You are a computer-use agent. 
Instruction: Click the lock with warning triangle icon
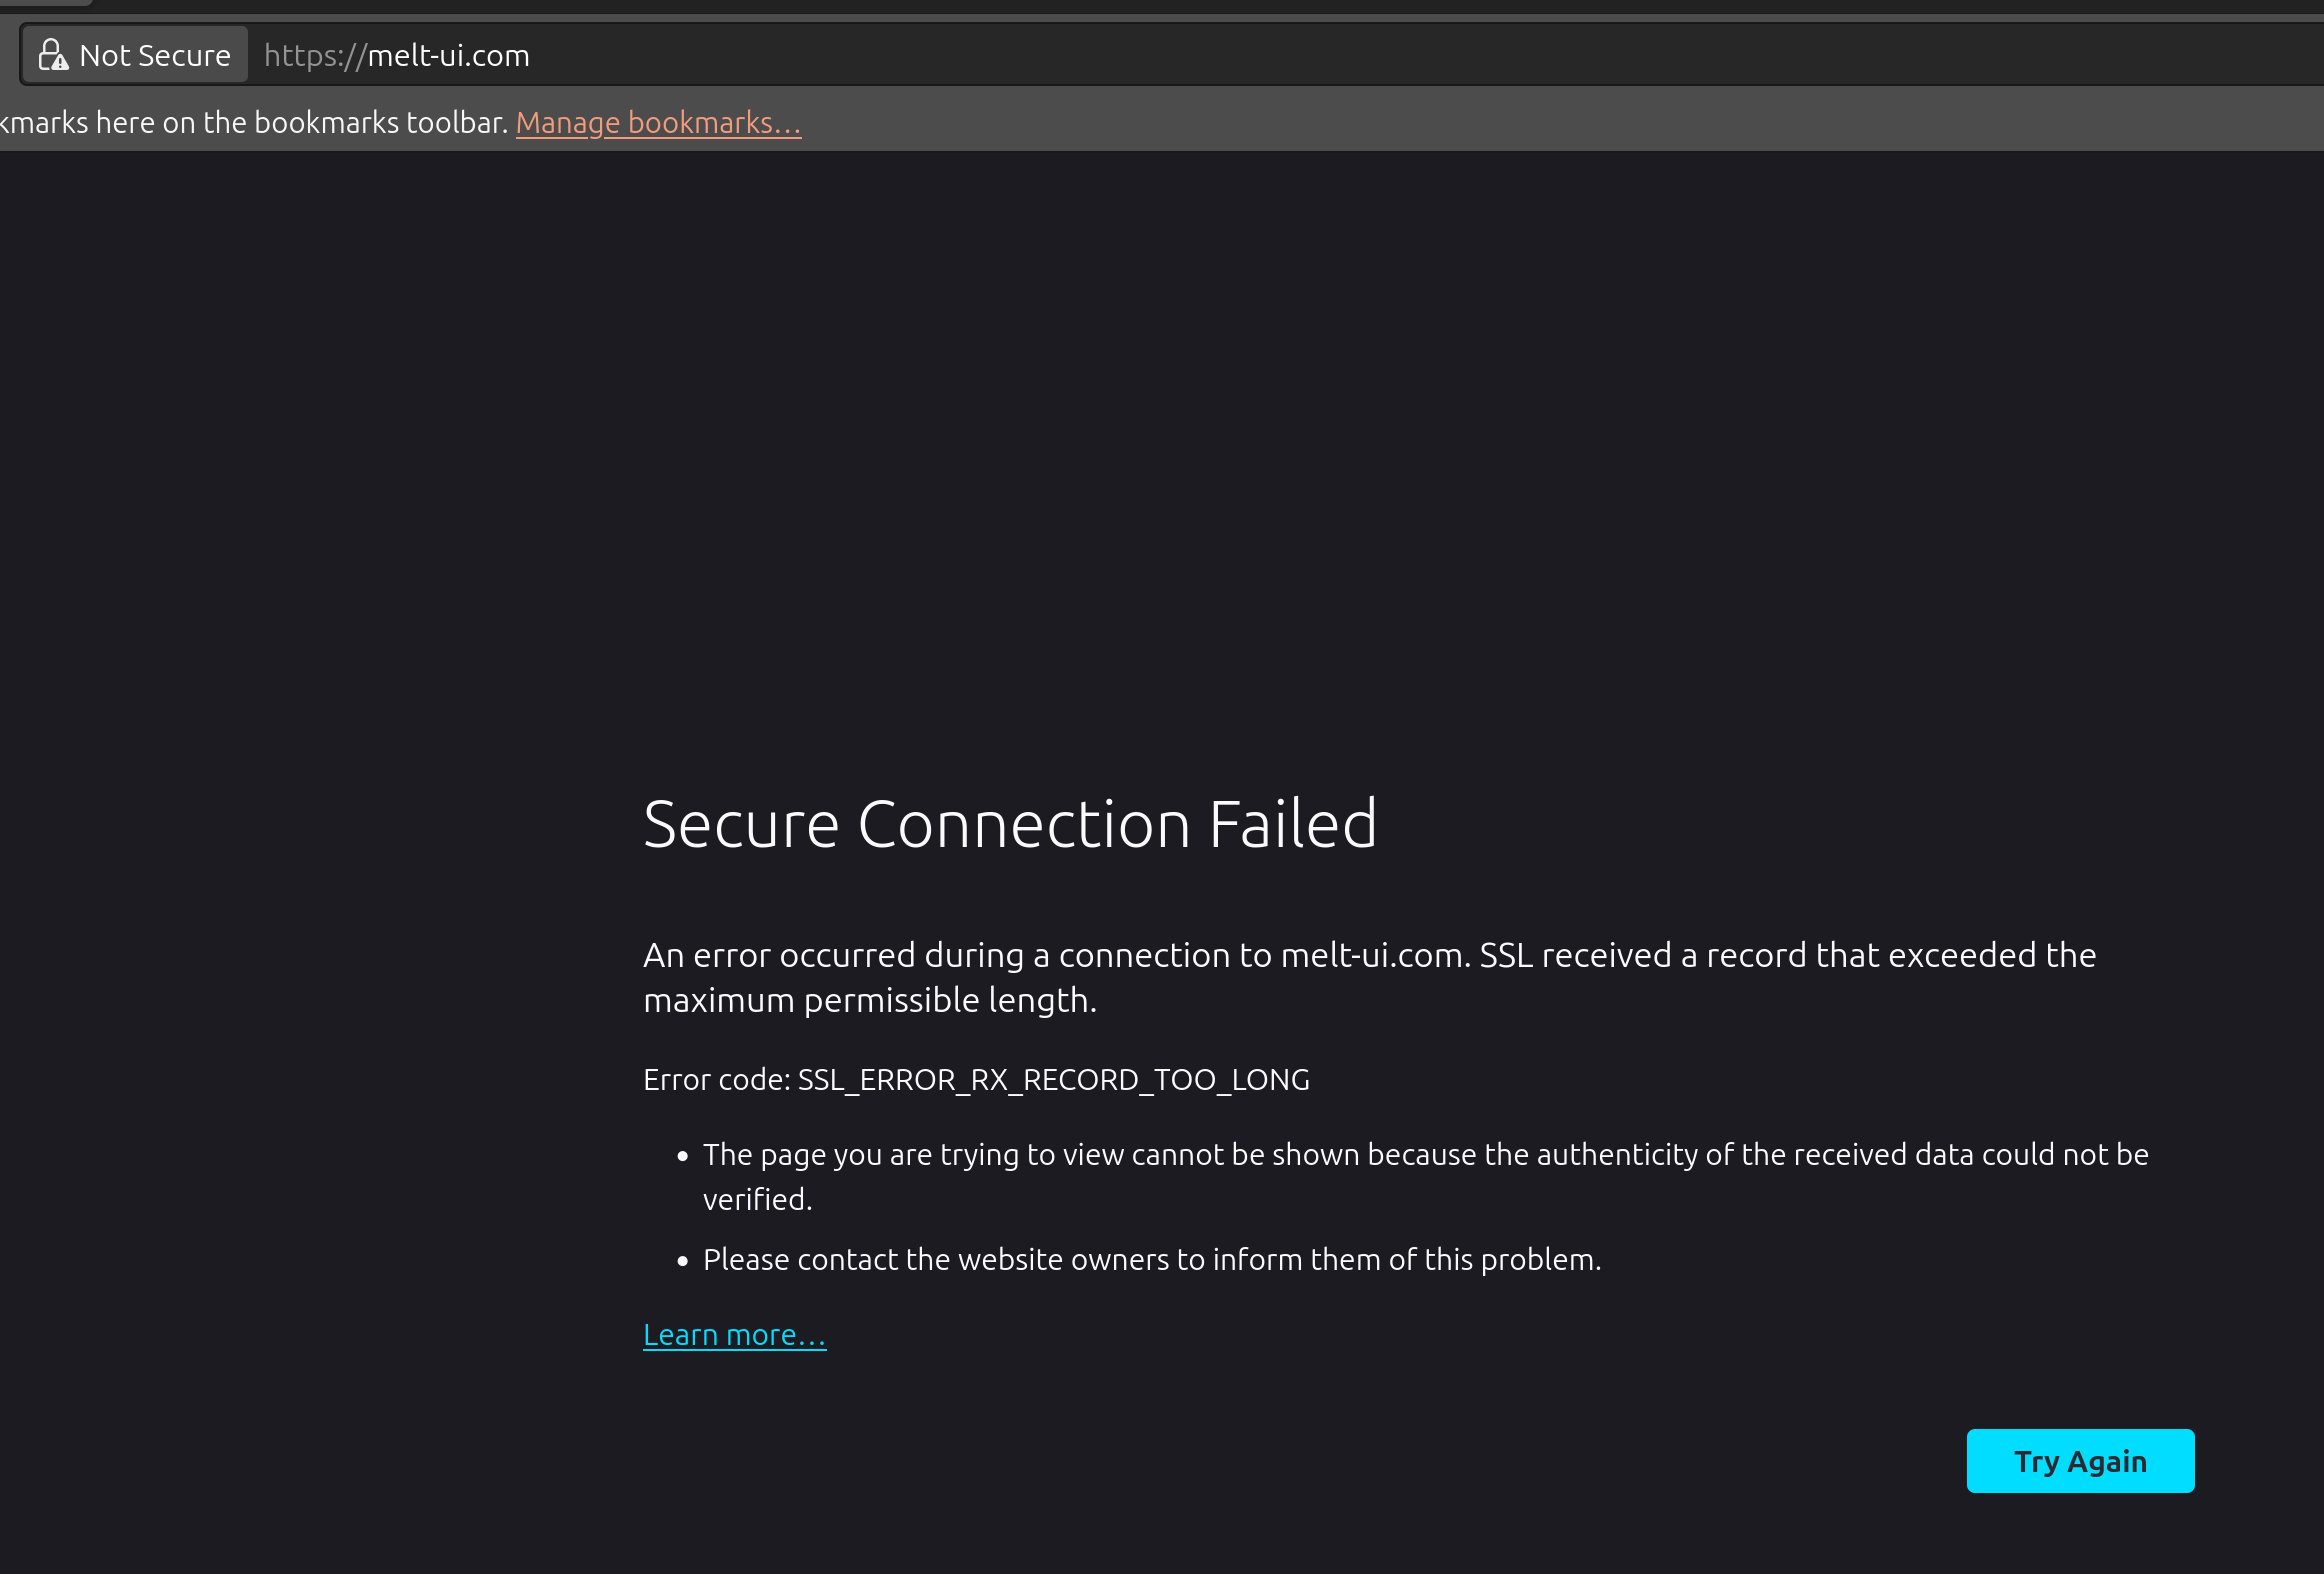click(55, 54)
